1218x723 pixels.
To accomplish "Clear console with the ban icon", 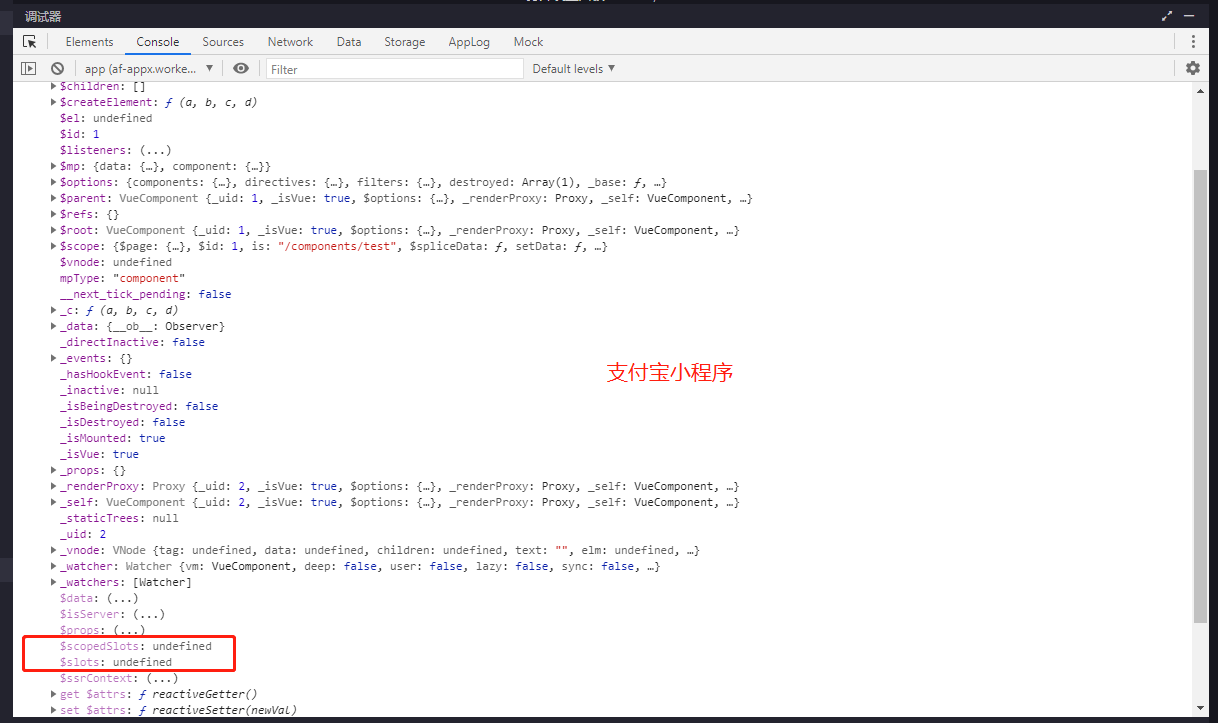I will (58, 68).
